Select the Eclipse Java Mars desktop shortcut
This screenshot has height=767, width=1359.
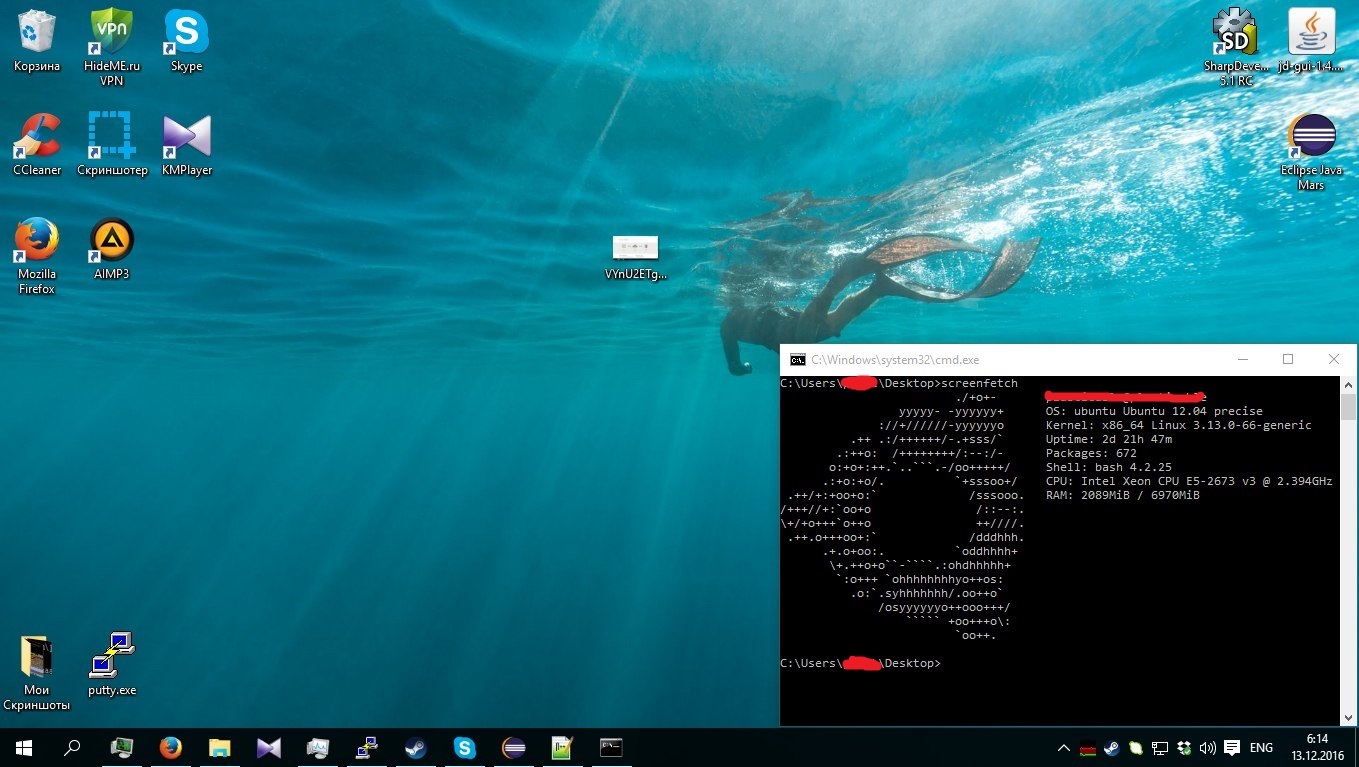[1311, 152]
